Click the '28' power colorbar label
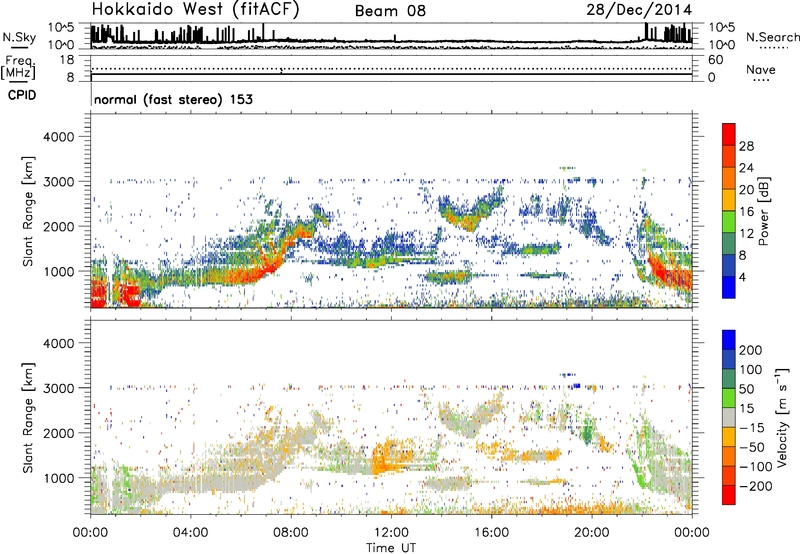Viewport: 800px width, 554px height. pyautogui.click(x=746, y=146)
